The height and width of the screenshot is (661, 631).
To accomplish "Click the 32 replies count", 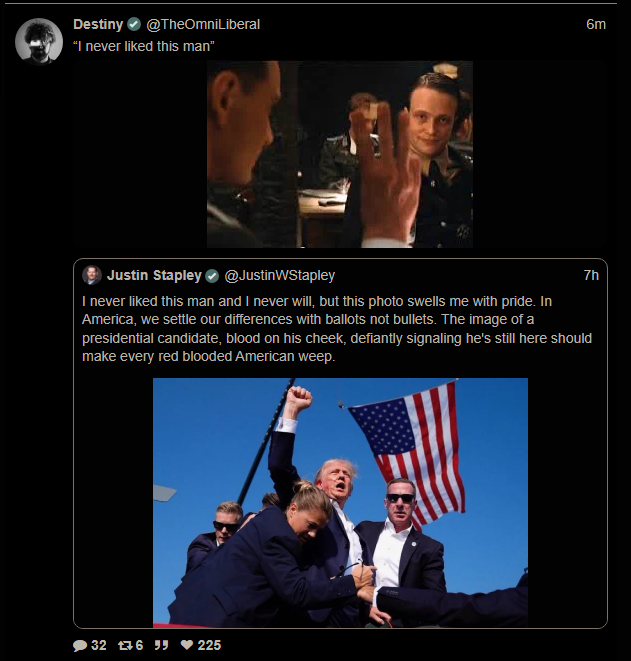I will (99, 645).
